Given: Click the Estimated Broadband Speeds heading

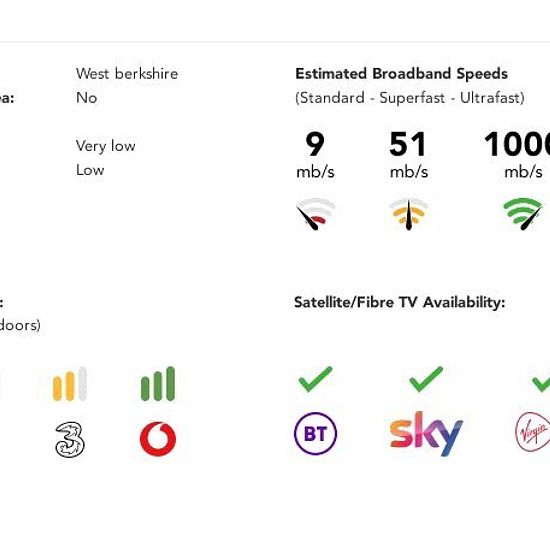Looking at the screenshot, I should pyautogui.click(x=402, y=74).
